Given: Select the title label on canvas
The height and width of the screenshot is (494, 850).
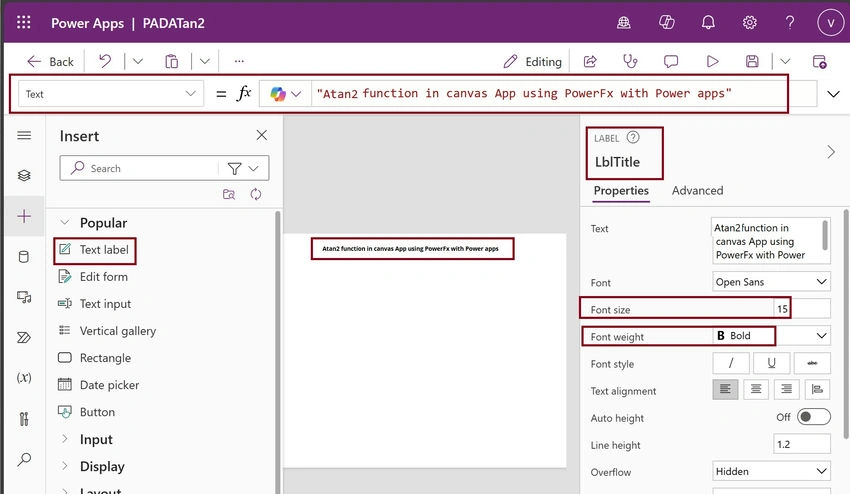Looking at the screenshot, I should click(412, 248).
